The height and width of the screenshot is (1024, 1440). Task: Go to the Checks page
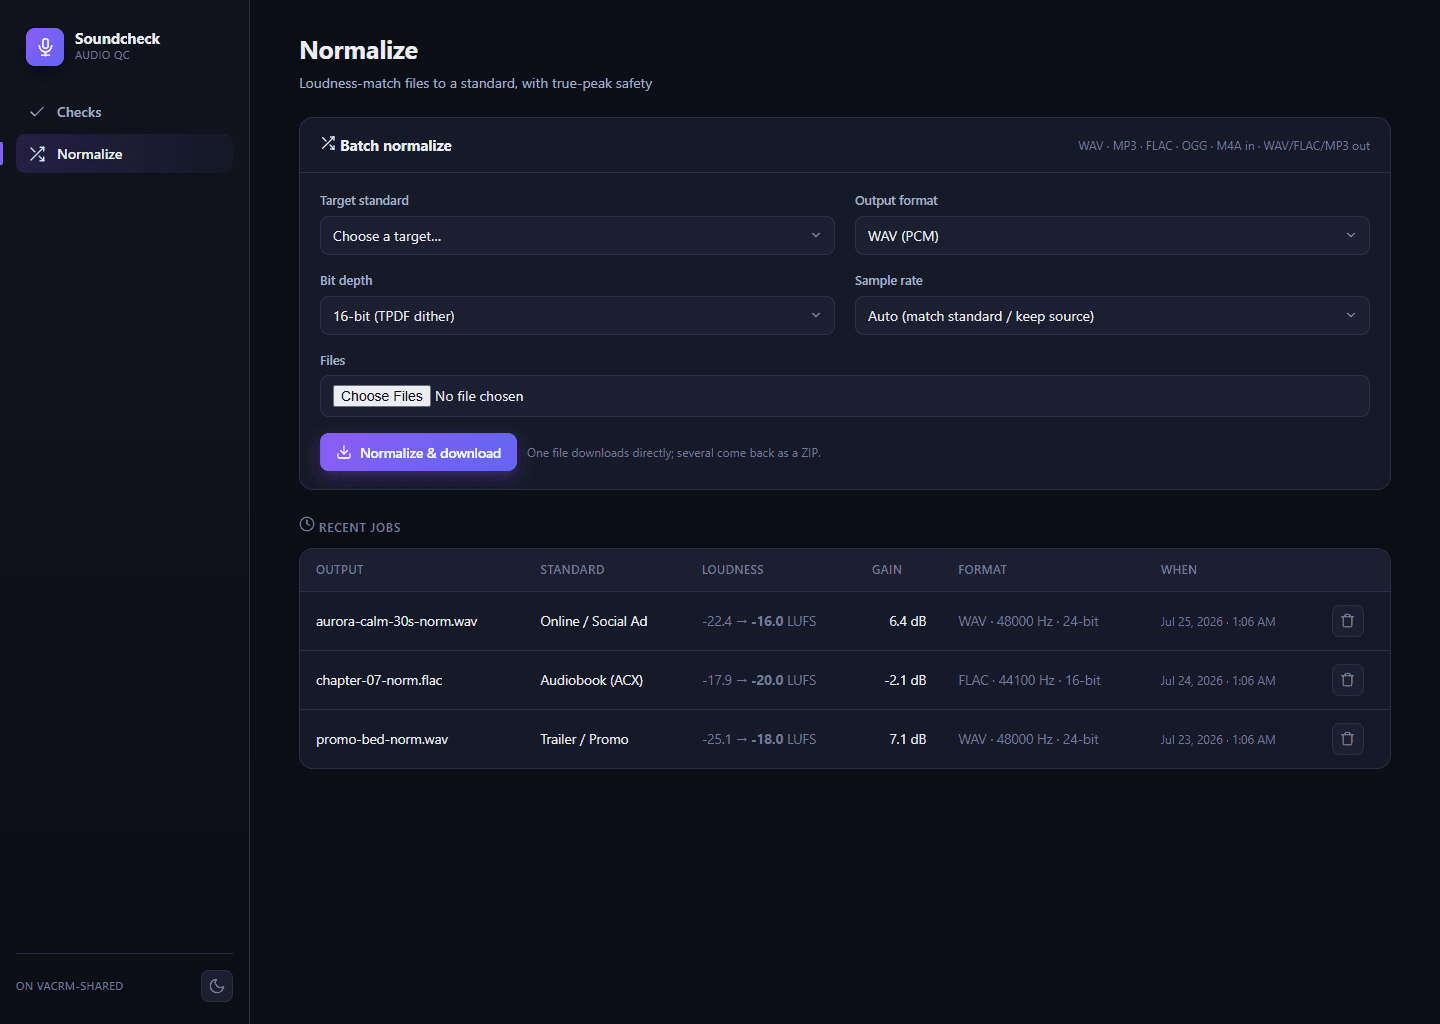click(x=124, y=112)
